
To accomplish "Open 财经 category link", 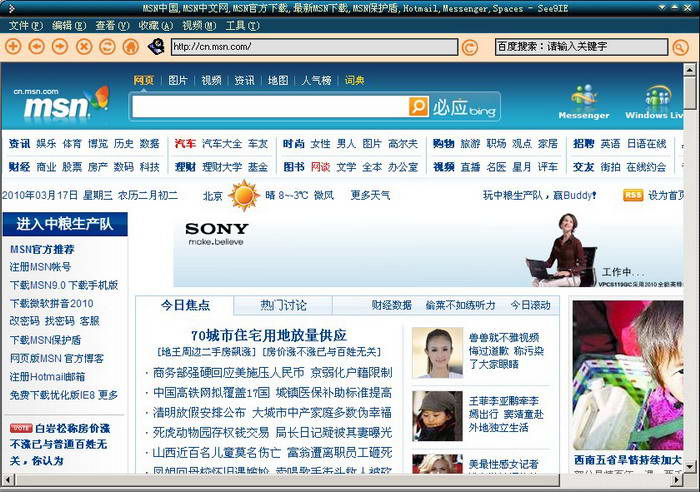I will 19,167.
